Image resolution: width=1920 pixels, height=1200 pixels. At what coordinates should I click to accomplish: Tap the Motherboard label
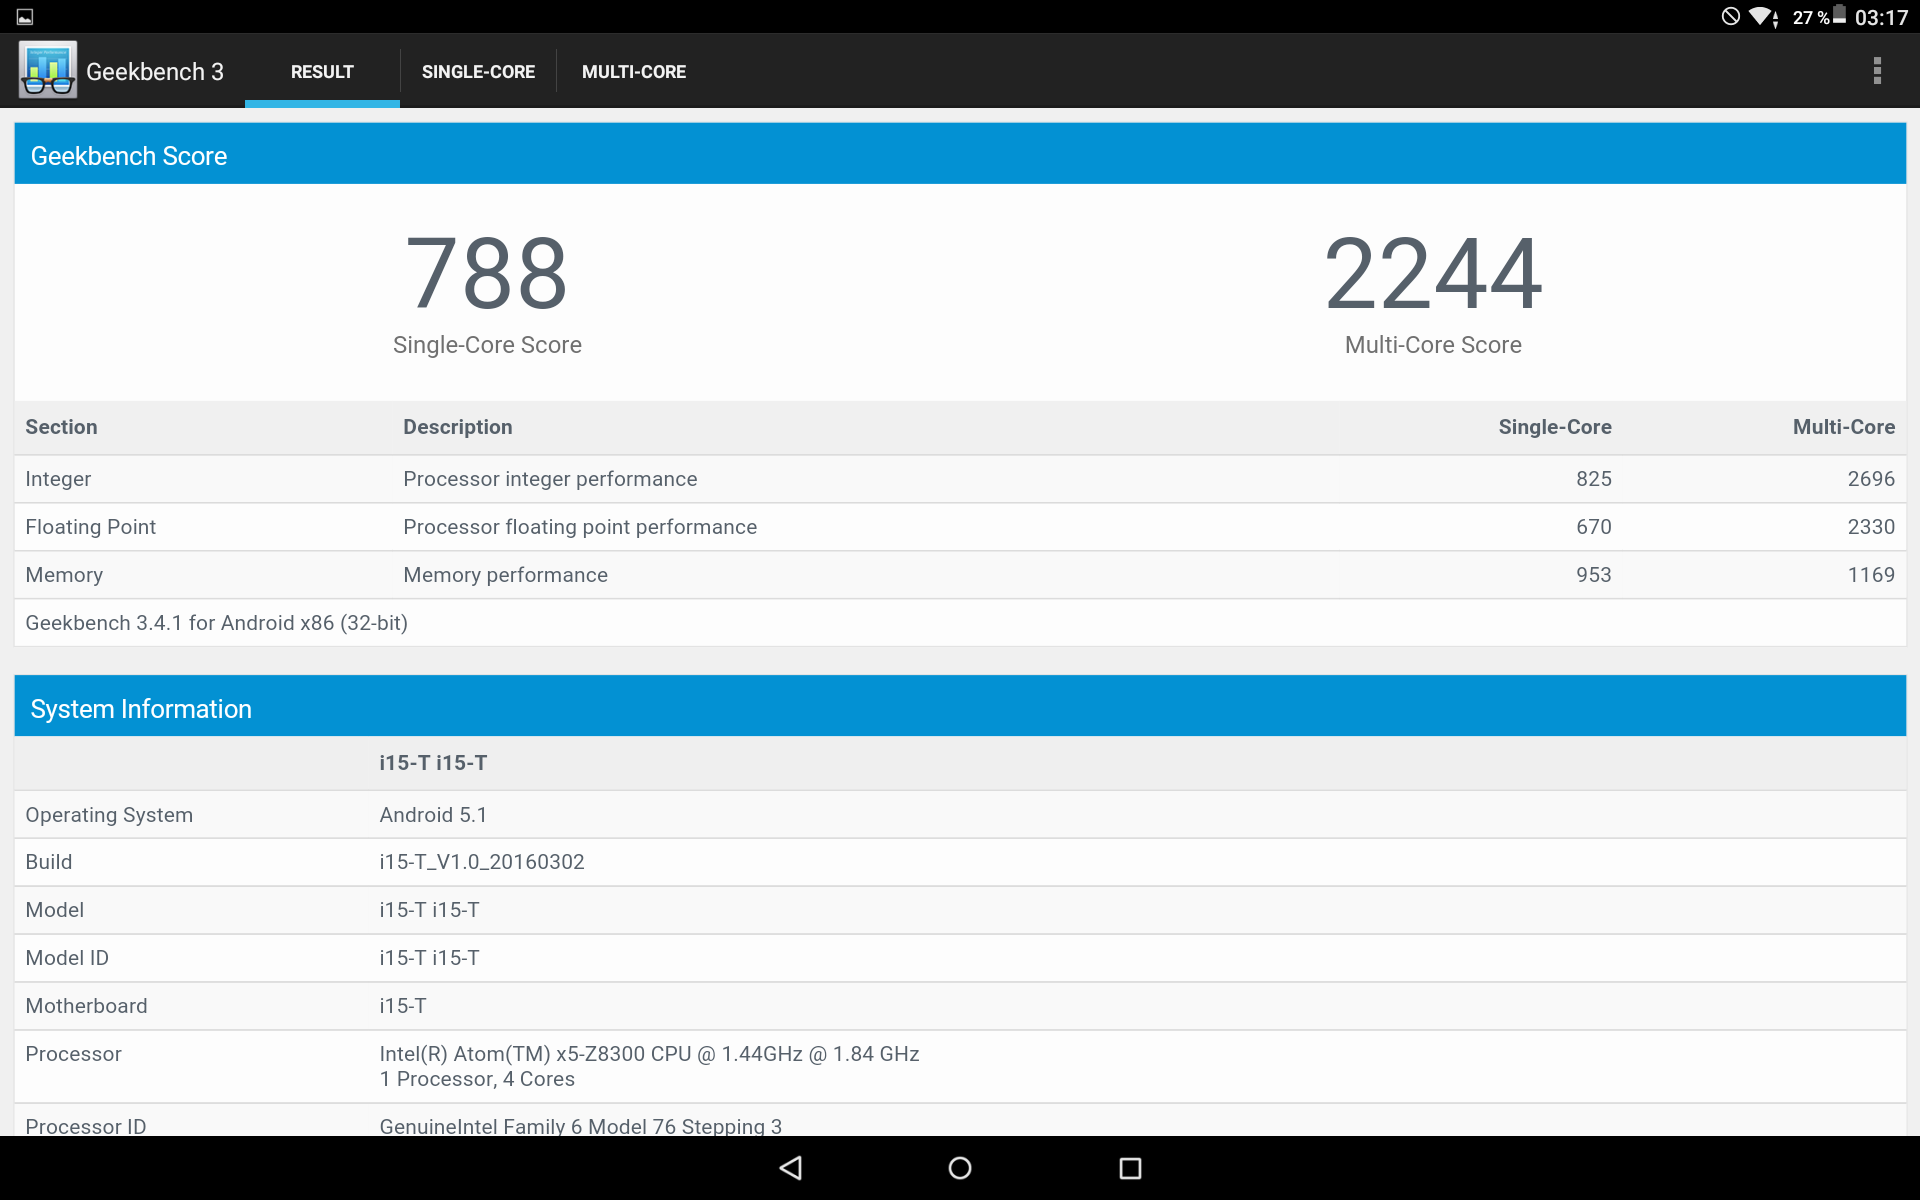point(86,1006)
